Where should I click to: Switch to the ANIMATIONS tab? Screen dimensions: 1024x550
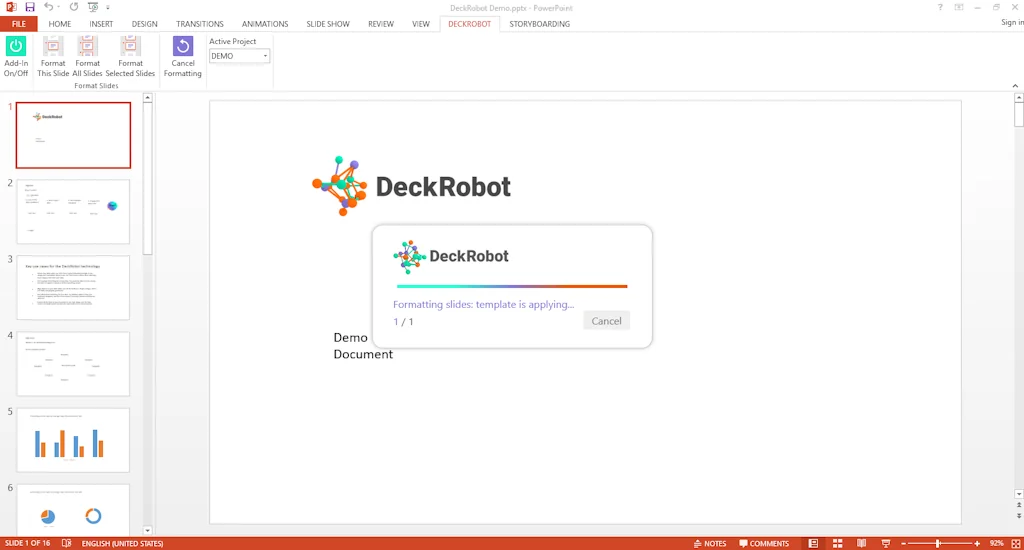(265, 24)
